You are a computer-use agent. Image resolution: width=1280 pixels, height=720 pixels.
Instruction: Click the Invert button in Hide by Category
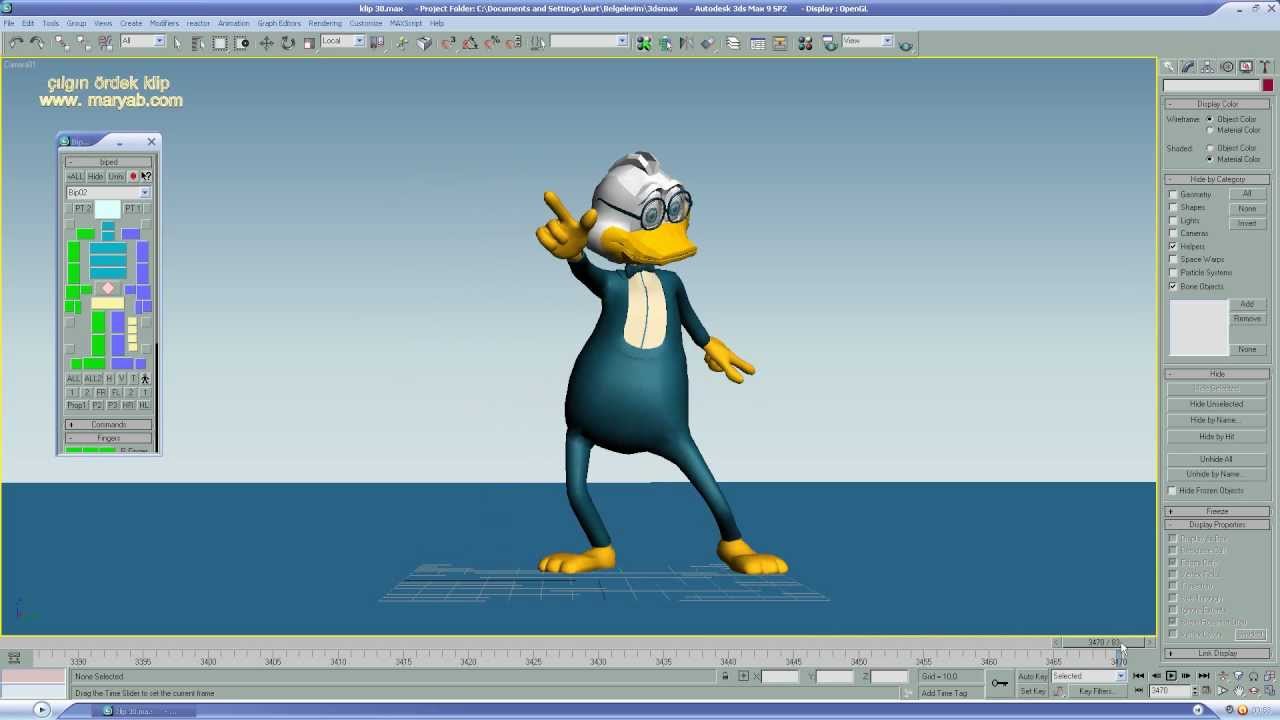[1247, 223]
